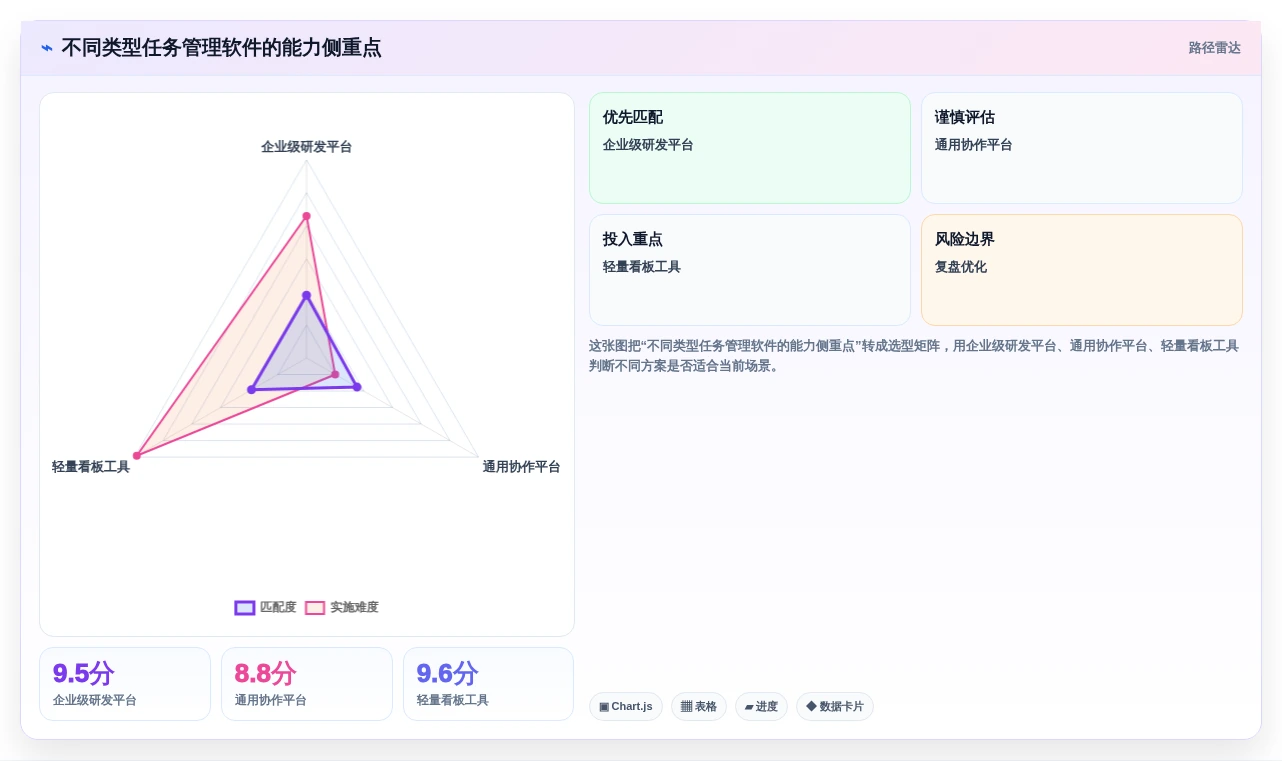Image resolution: width=1282 pixels, height=761 pixels.
Task: Open the 谨慎评估 card
Action: pos(1082,148)
